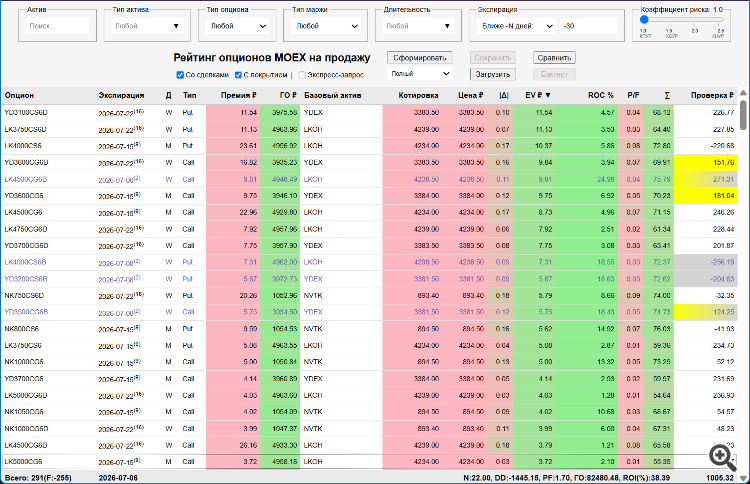Screen dimensions: 750x484
Task: Click the Сформировать button
Action: (419, 58)
